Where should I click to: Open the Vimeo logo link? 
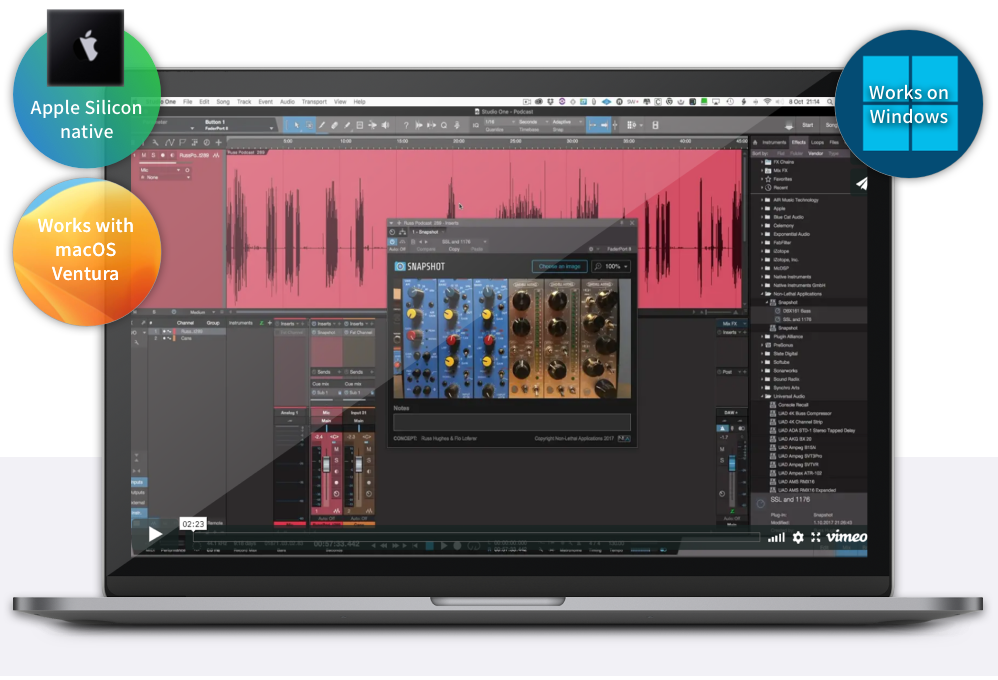(x=847, y=537)
